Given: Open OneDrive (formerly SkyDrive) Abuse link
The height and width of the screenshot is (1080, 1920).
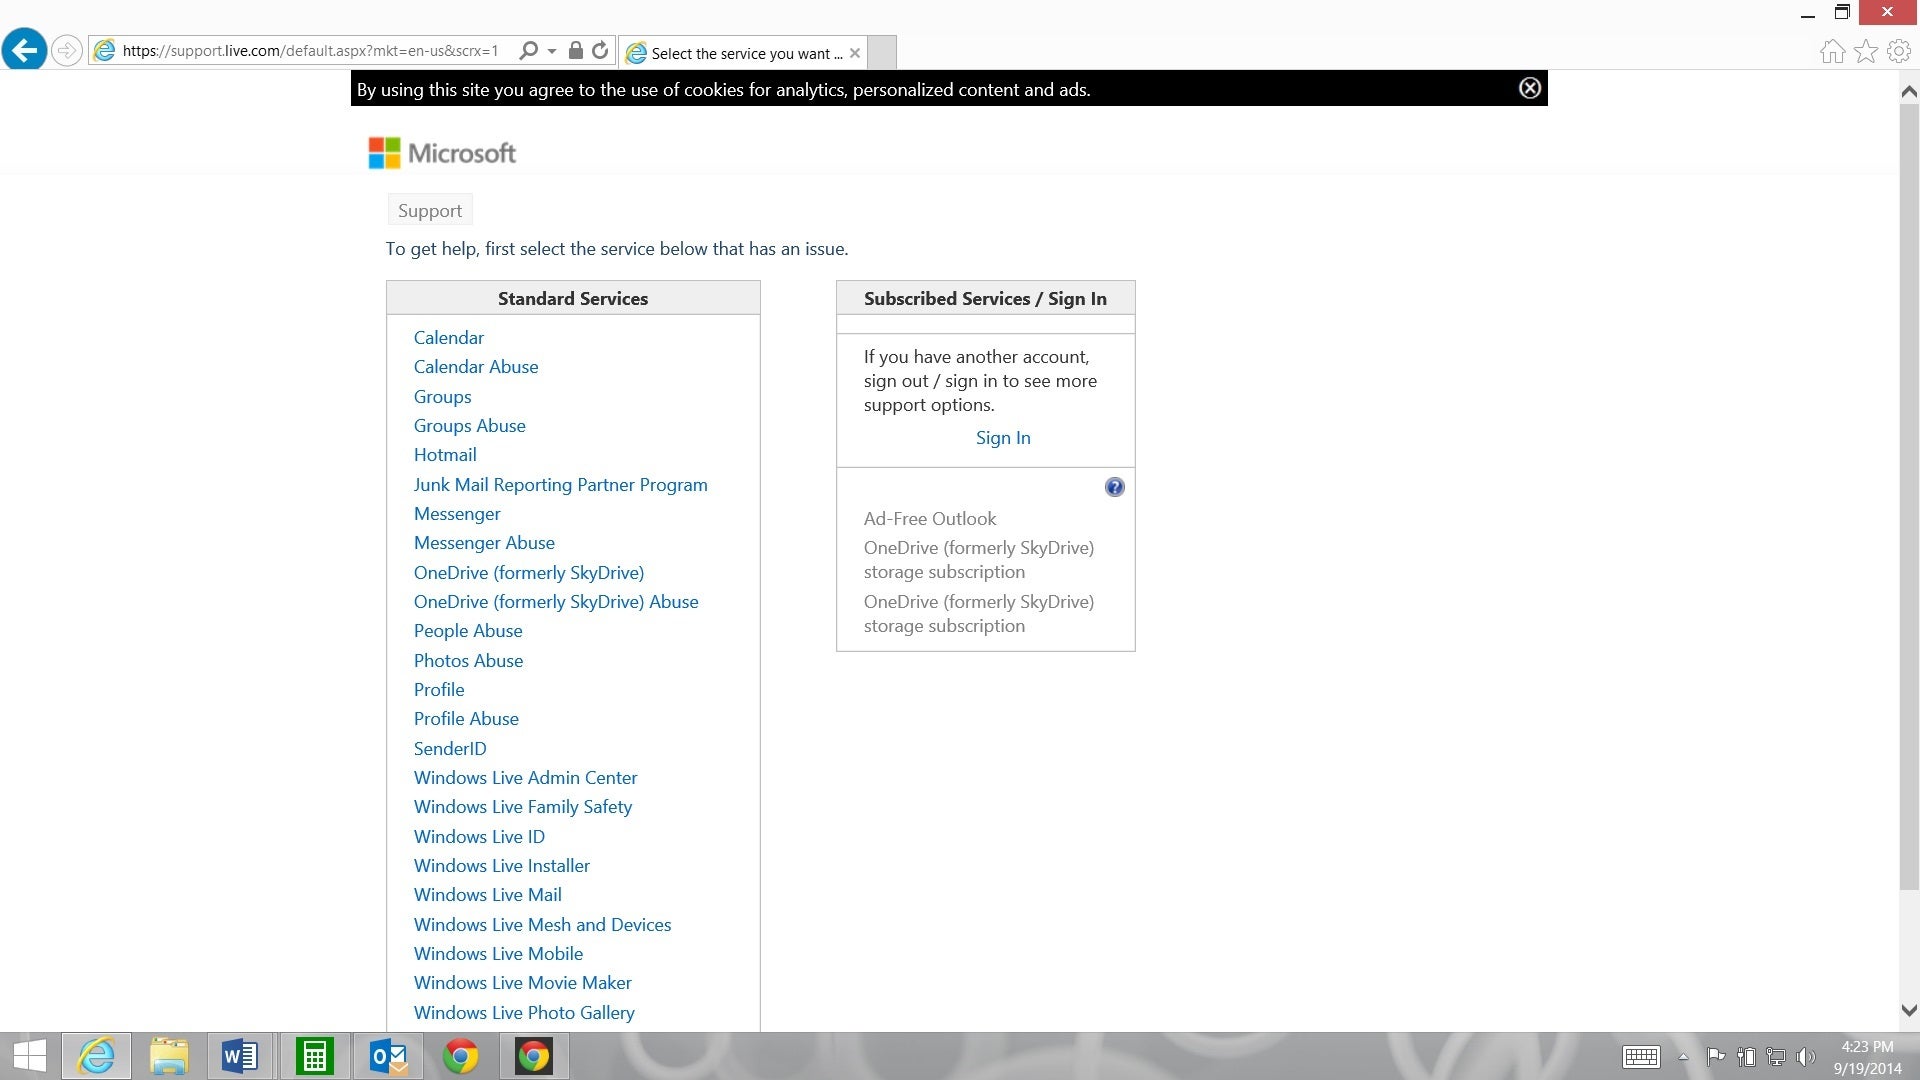Looking at the screenshot, I should tap(556, 602).
